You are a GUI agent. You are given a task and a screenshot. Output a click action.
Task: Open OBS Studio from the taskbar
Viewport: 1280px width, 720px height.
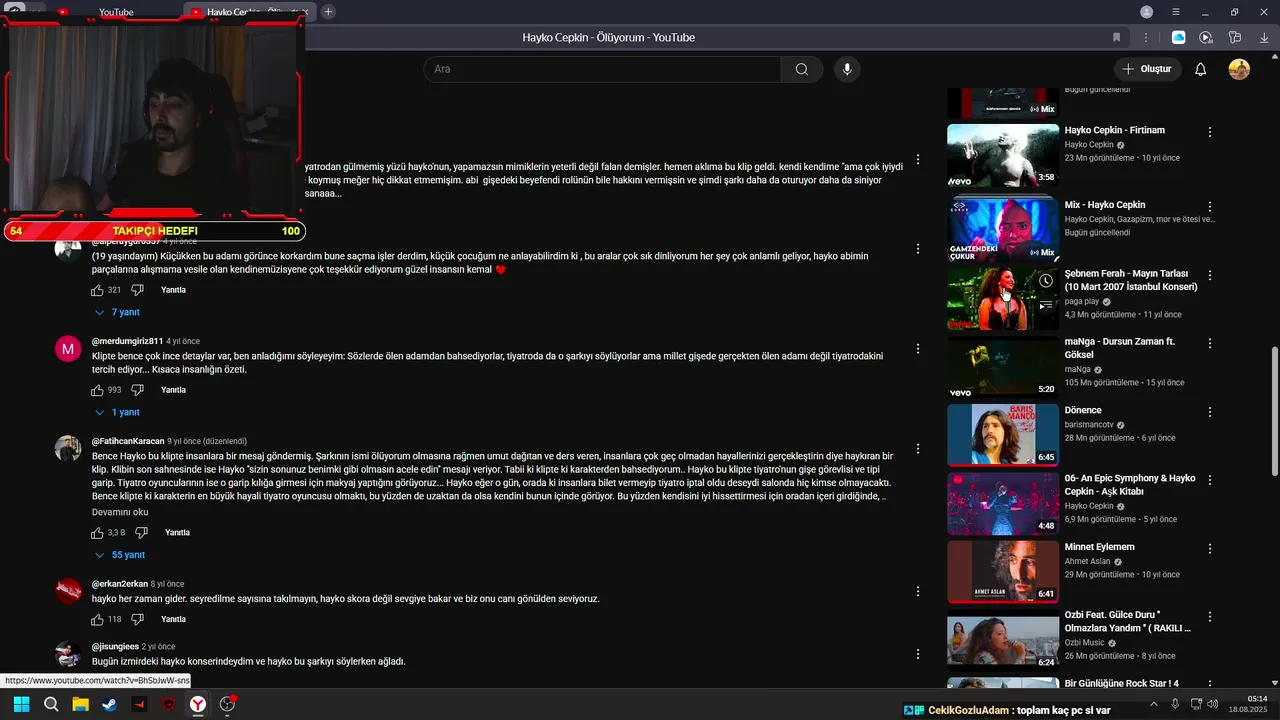click(227, 704)
